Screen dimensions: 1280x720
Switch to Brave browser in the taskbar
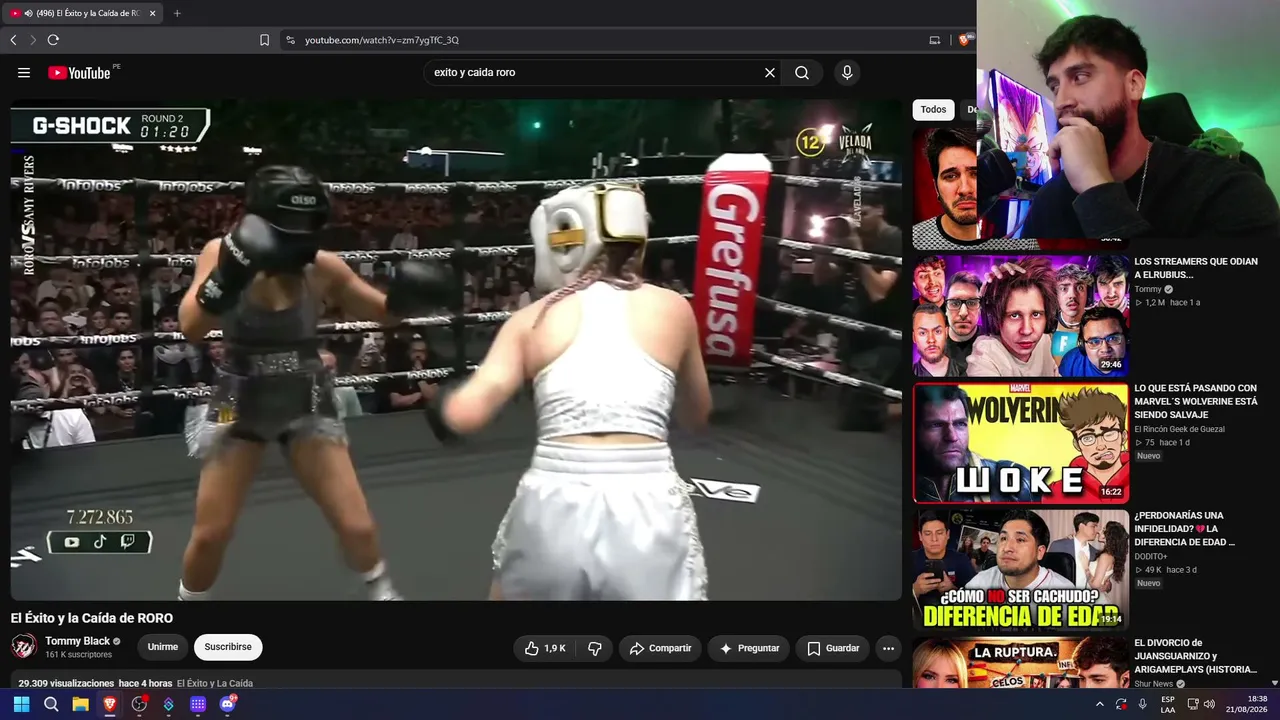(110, 704)
